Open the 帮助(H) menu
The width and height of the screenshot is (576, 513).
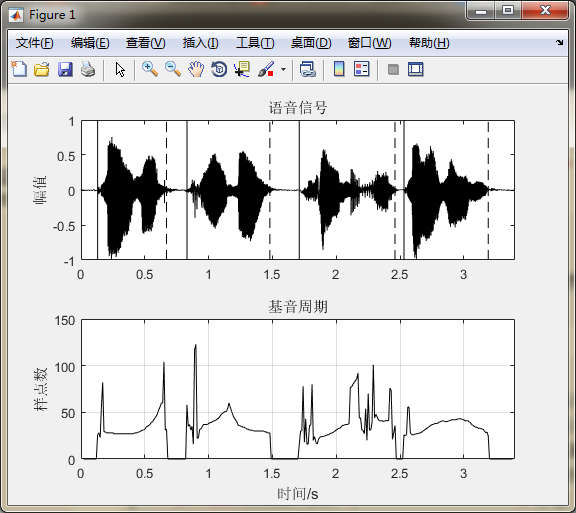(x=429, y=43)
